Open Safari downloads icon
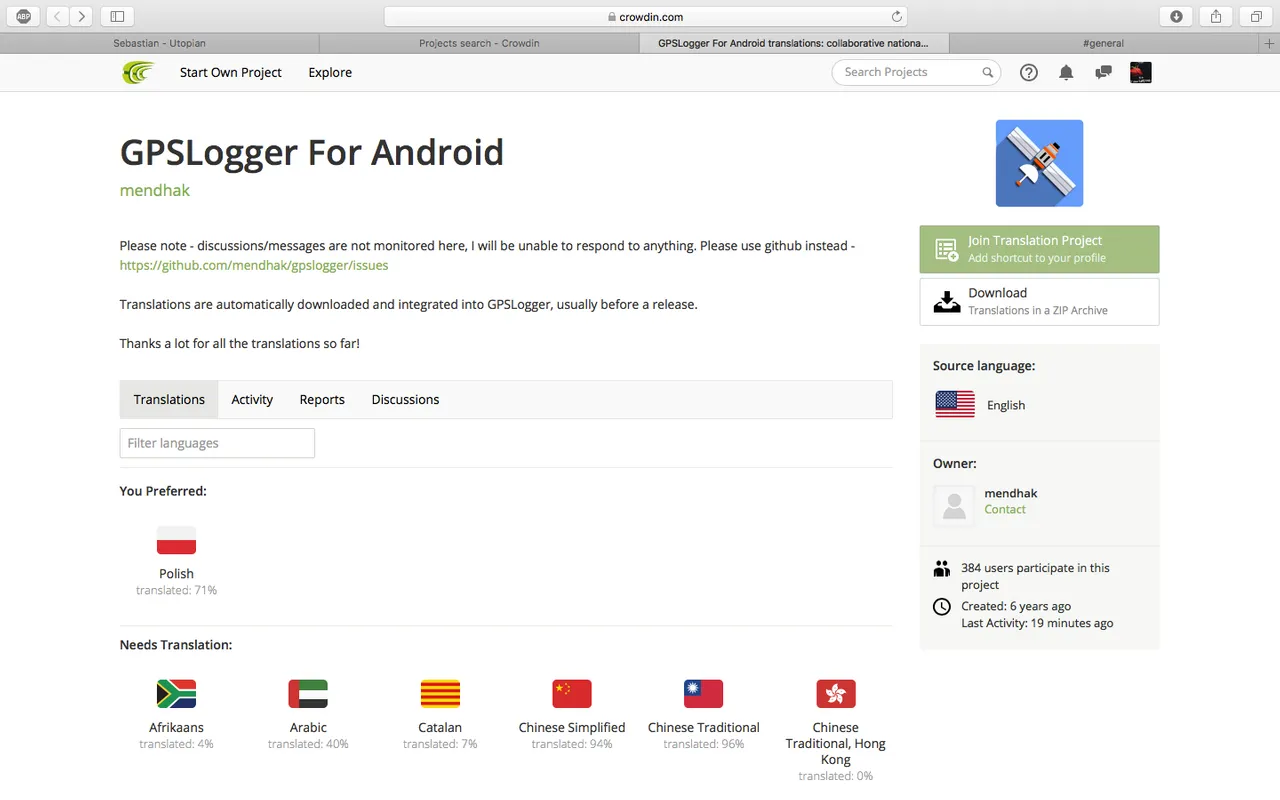1280x800 pixels. click(1176, 16)
